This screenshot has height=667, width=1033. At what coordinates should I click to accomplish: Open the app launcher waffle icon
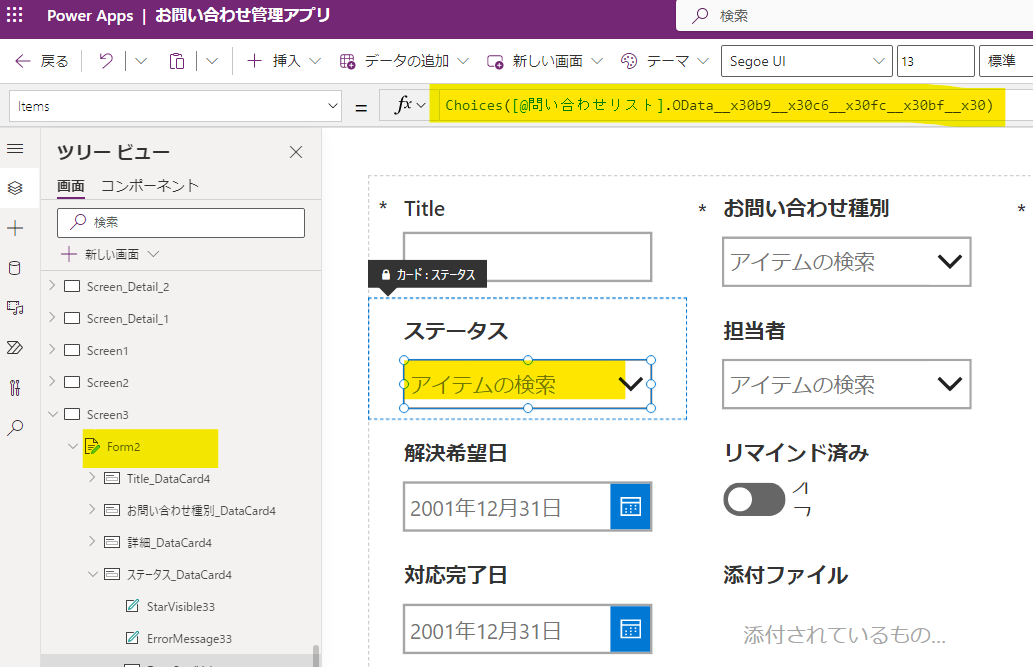[14, 14]
